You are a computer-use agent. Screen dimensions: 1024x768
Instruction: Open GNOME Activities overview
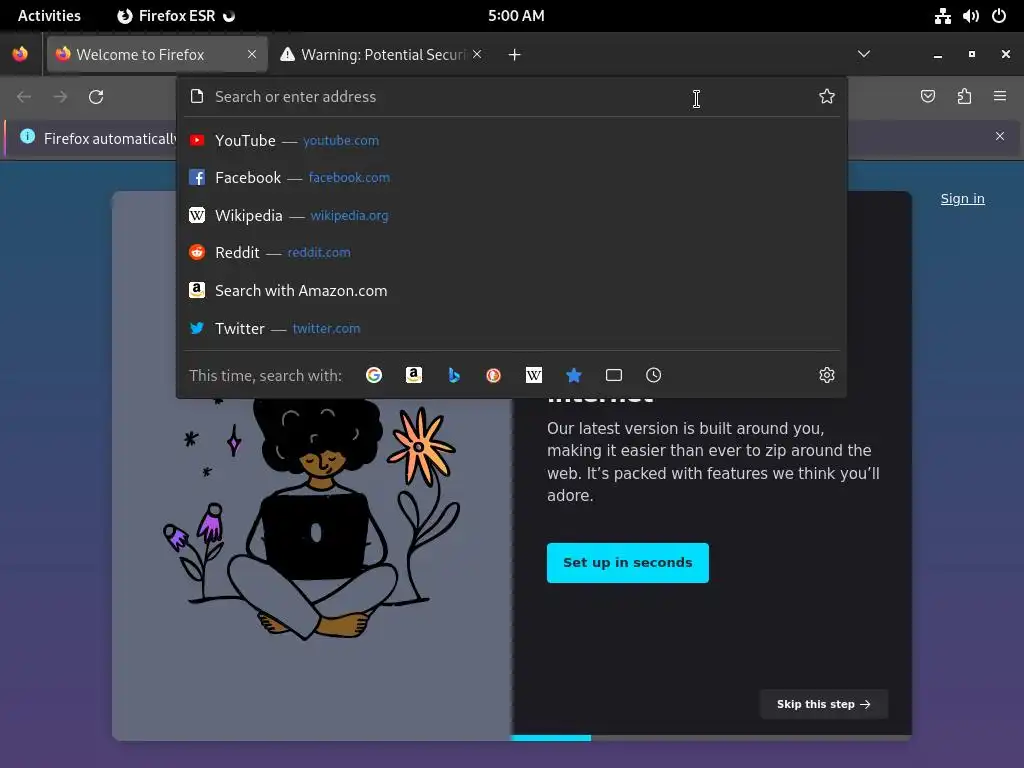pyautogui.click(x=49, y=16)
